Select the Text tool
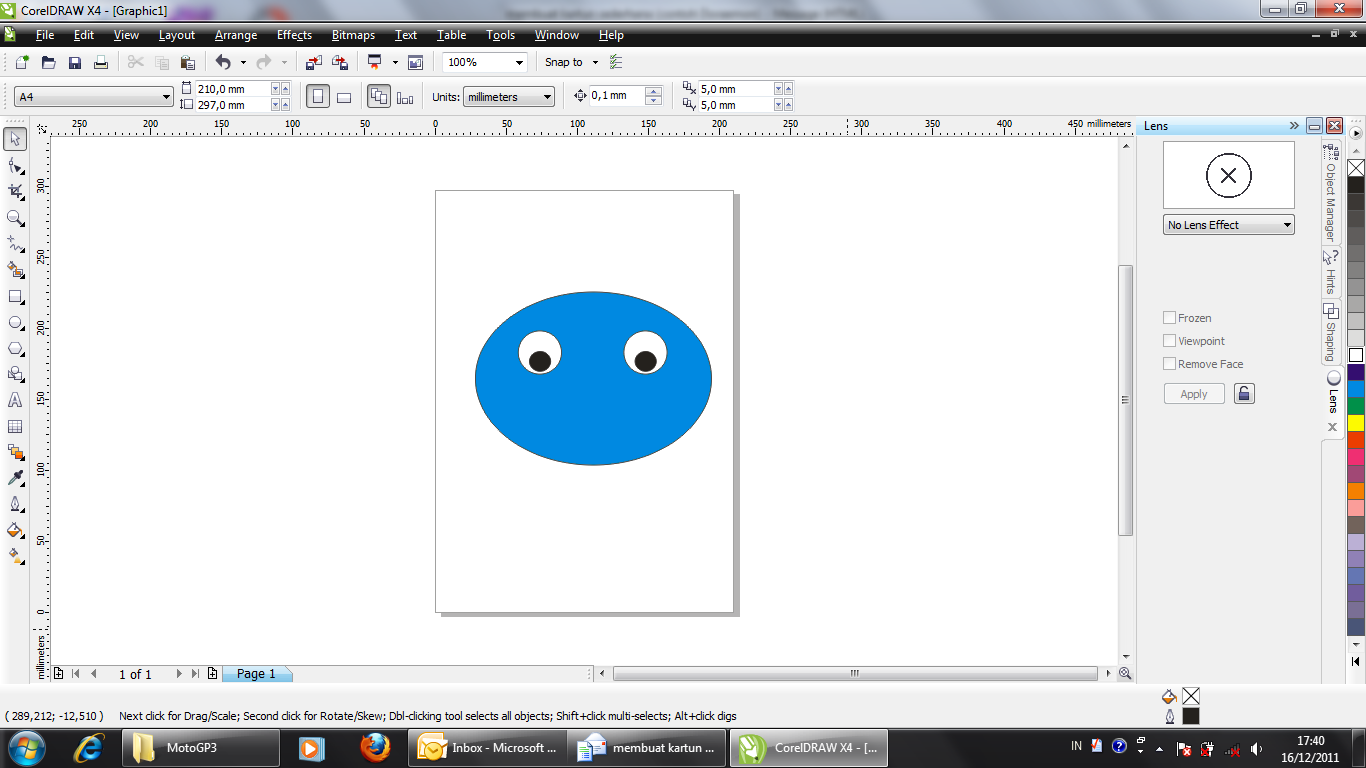 [x=15, y=400]
